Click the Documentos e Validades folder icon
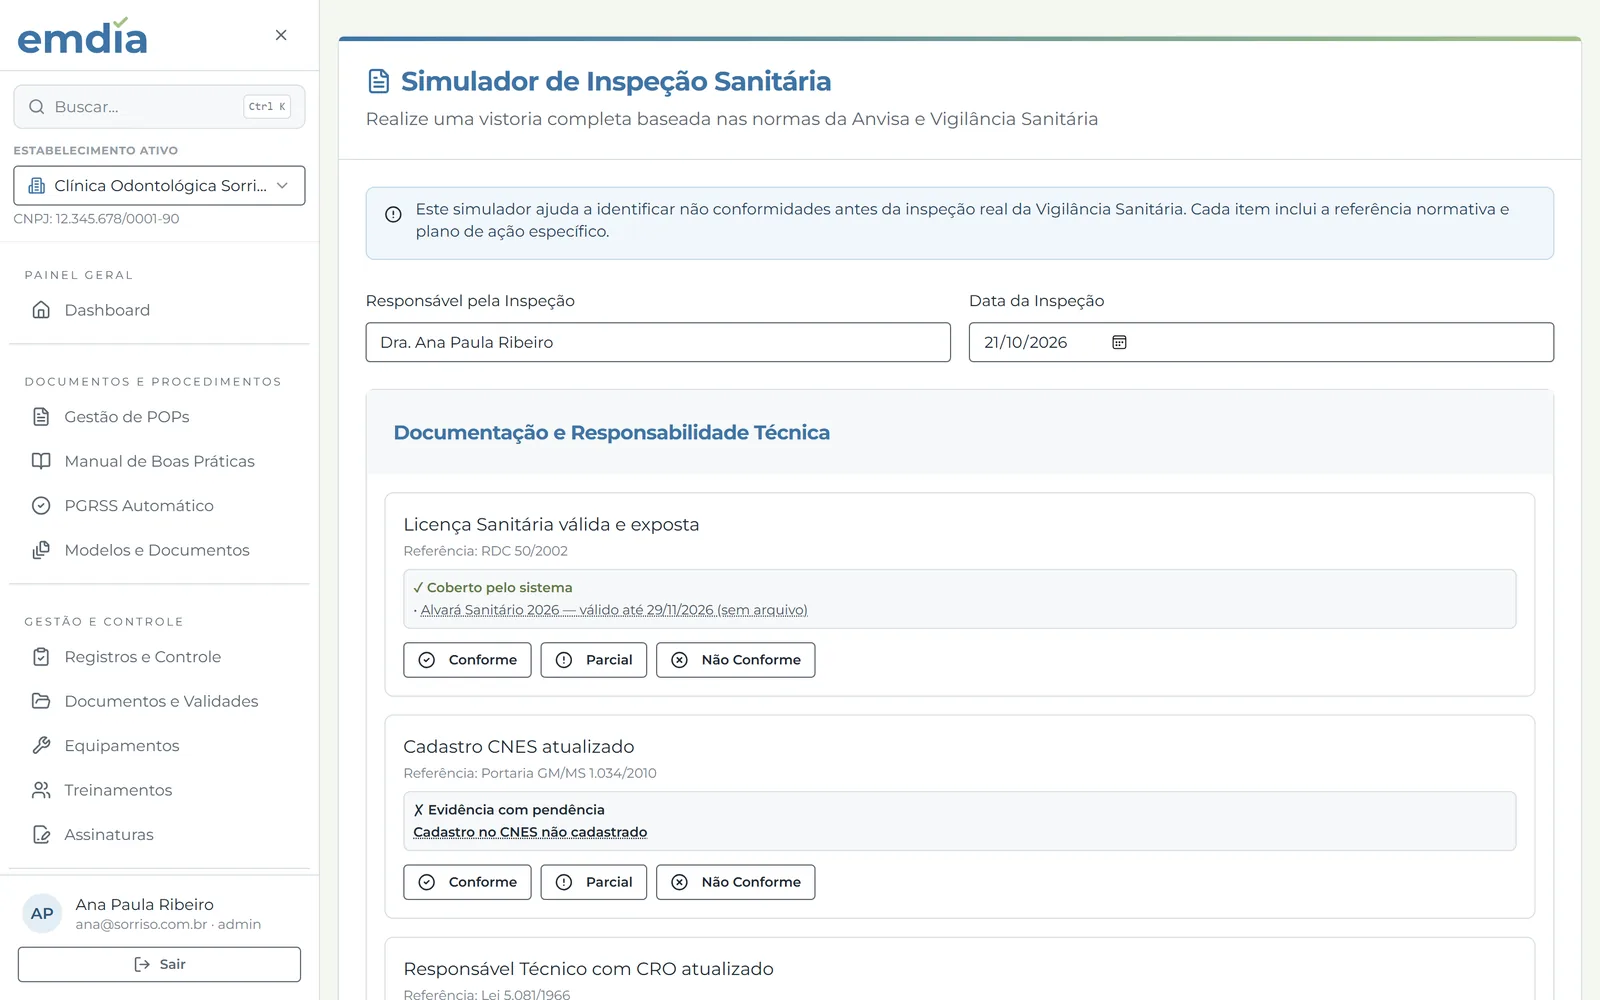 pyautogui.click(x=41, y=701)
